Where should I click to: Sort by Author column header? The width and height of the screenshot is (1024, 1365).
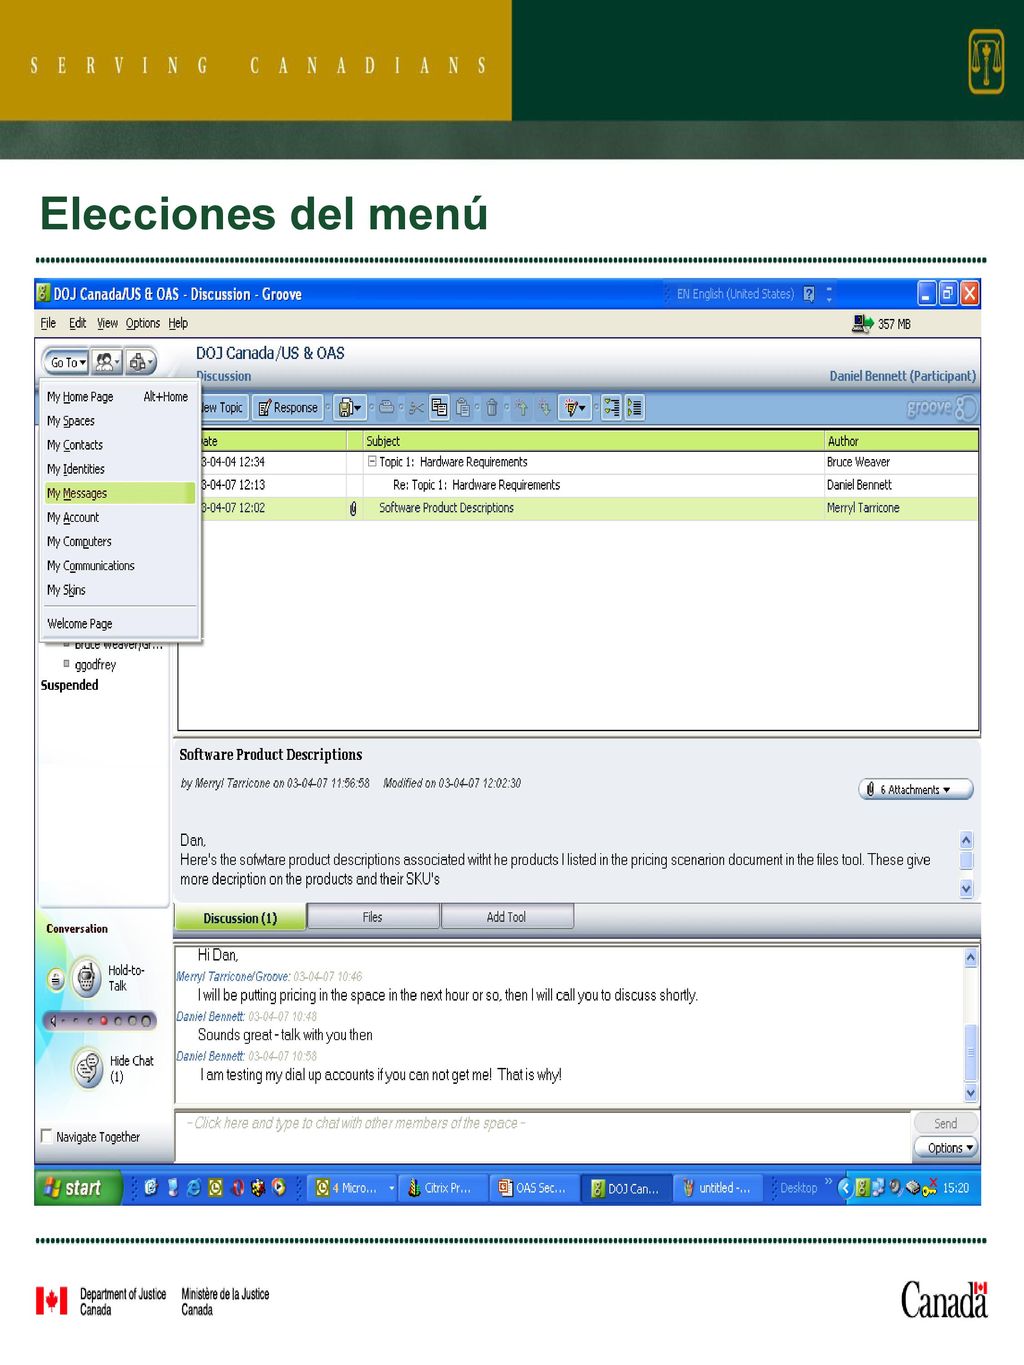click(900, 441)
